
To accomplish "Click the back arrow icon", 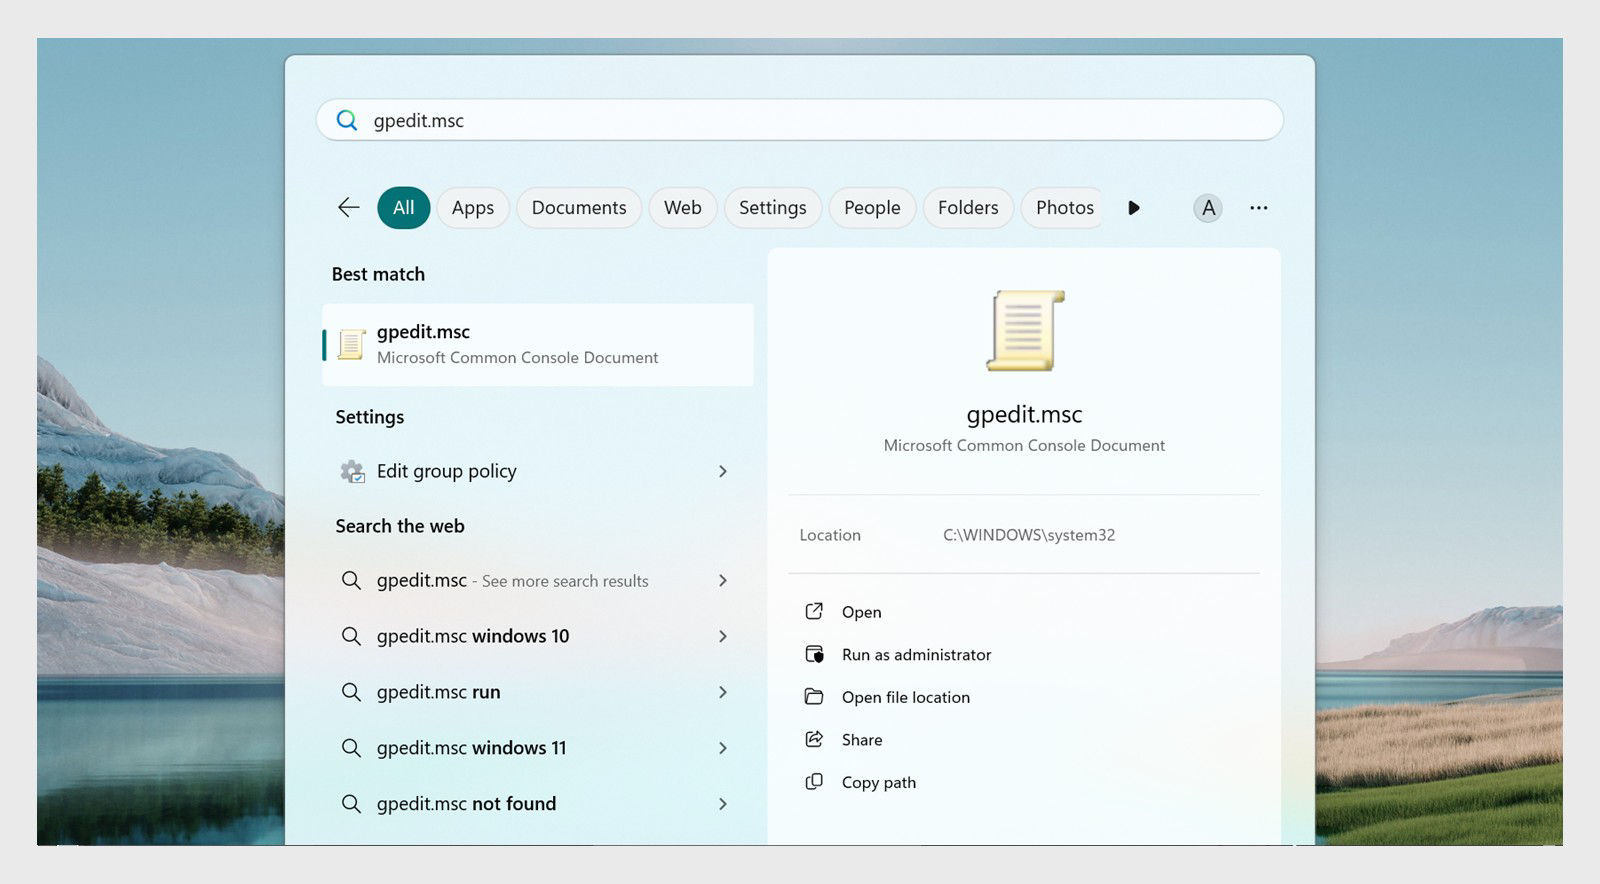I will point(348,207).
